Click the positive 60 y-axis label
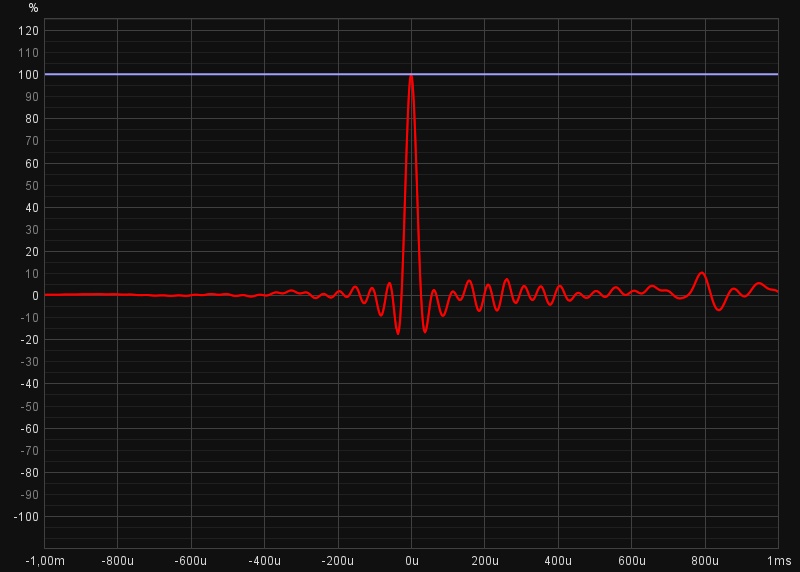The width and height of the screenshot is (800, 572). [x=32, y=164]
